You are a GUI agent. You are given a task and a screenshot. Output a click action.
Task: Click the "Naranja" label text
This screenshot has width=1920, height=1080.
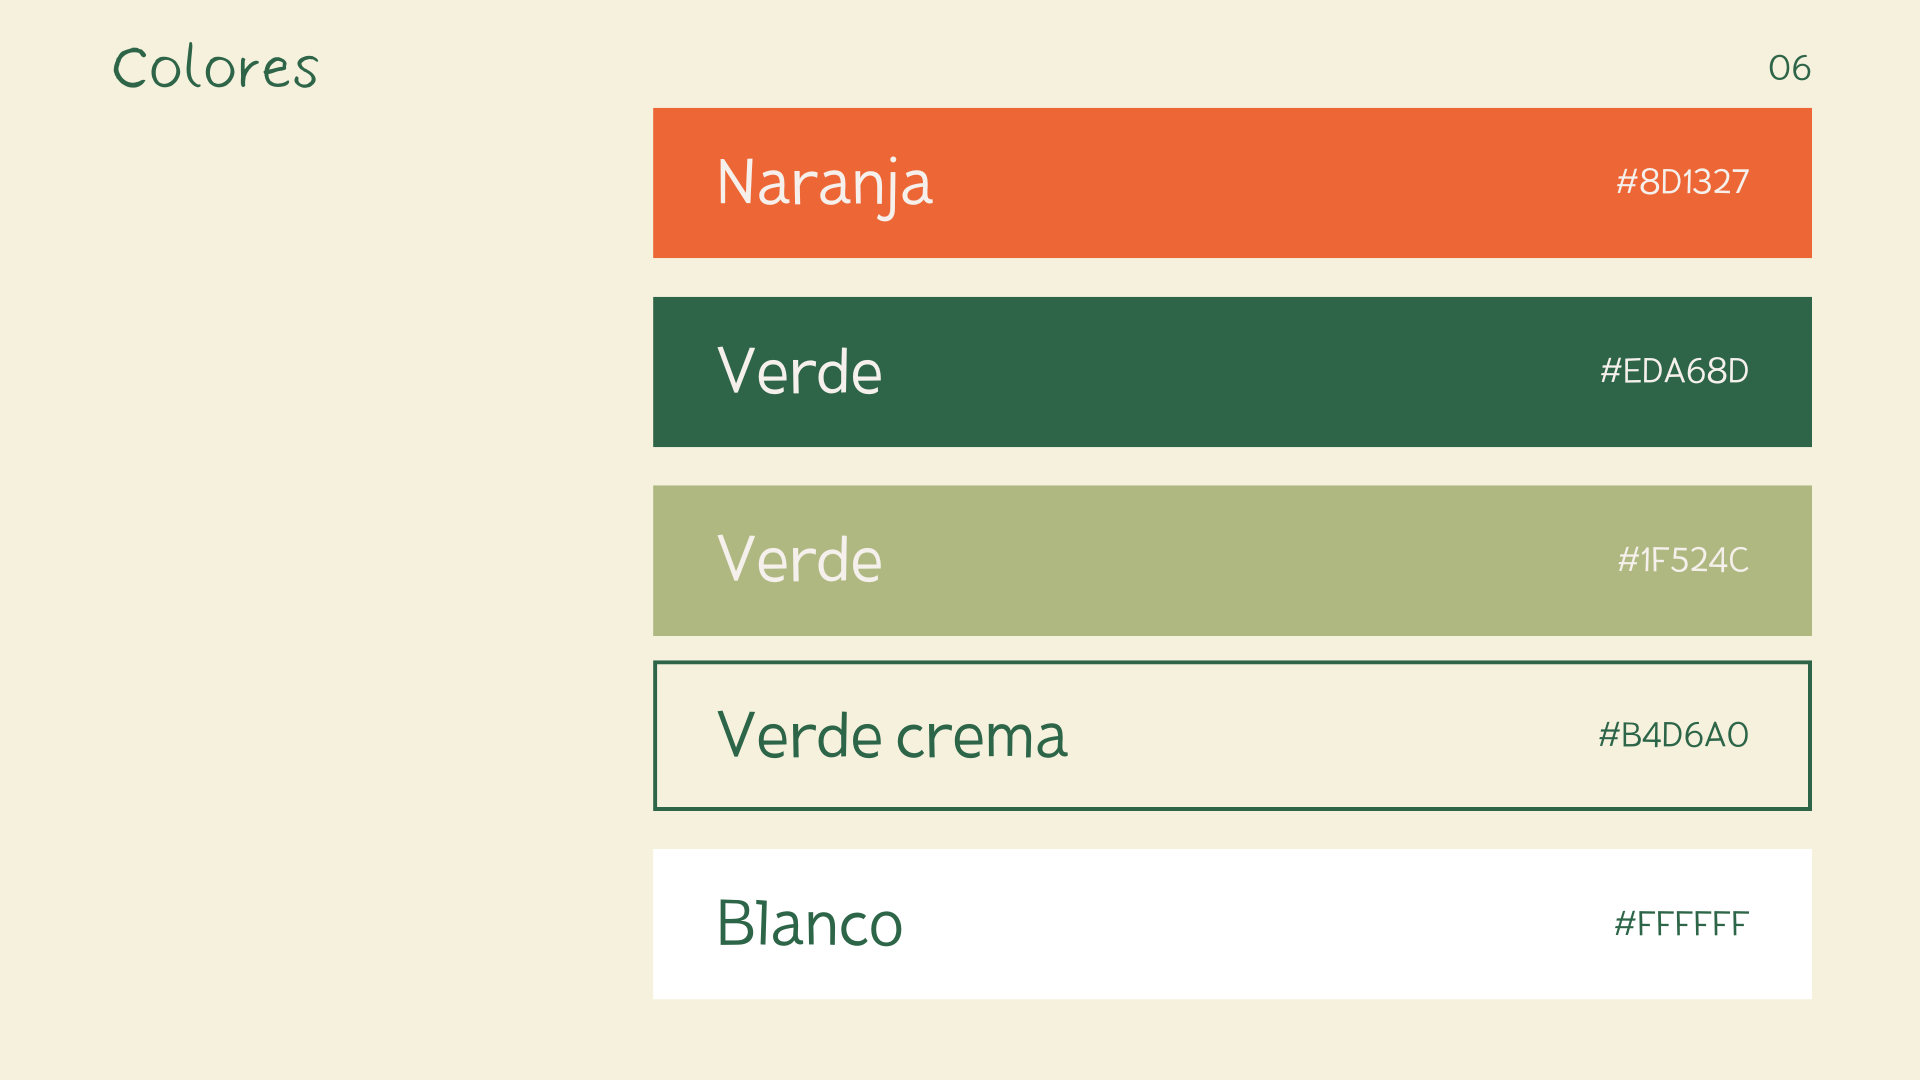click(x=825, y=183)
